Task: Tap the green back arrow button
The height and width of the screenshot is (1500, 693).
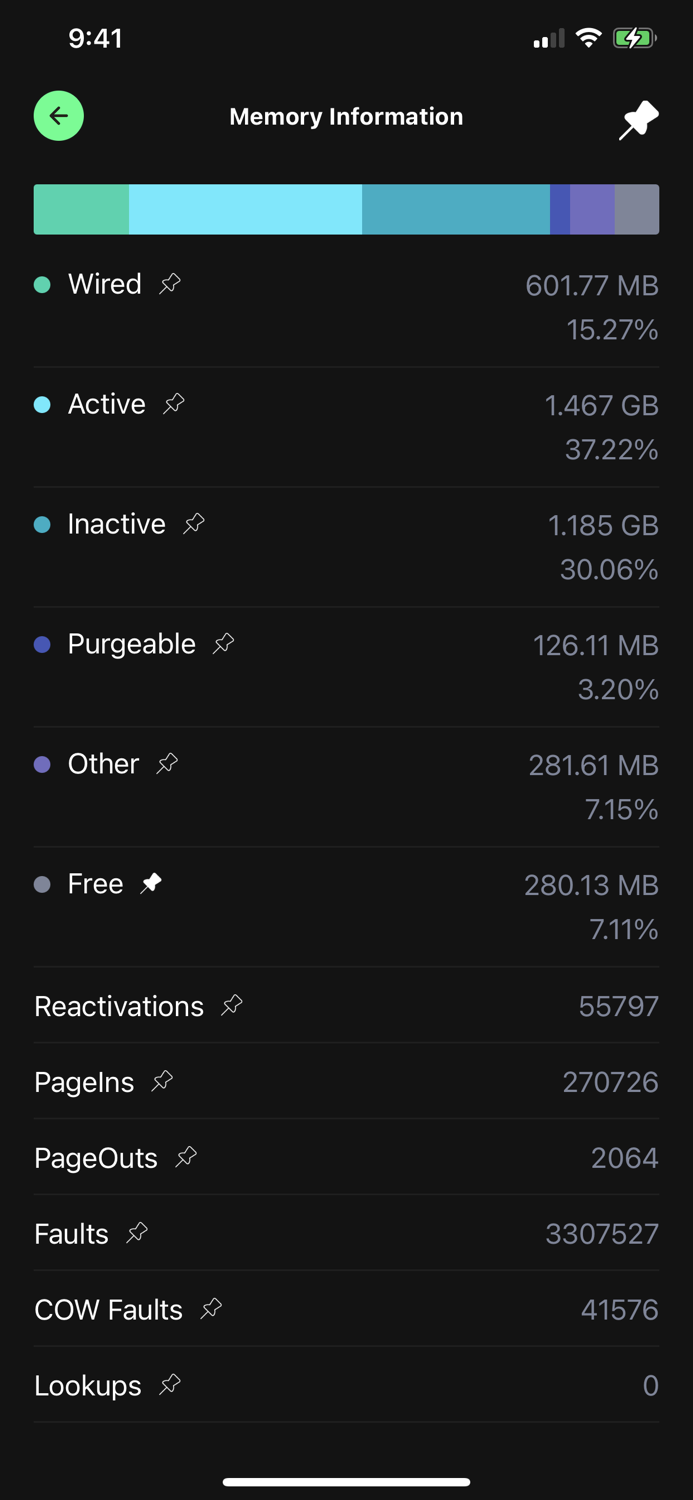Action: 59,116
